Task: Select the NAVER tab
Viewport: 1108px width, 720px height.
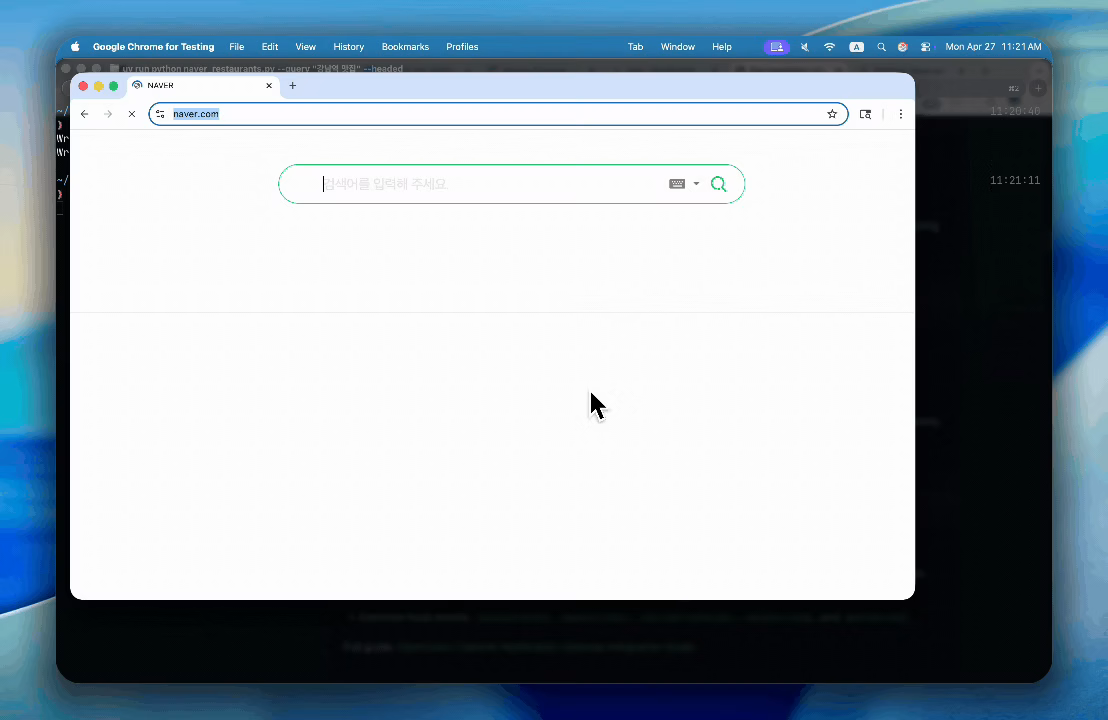Action: tap(204, 85)
